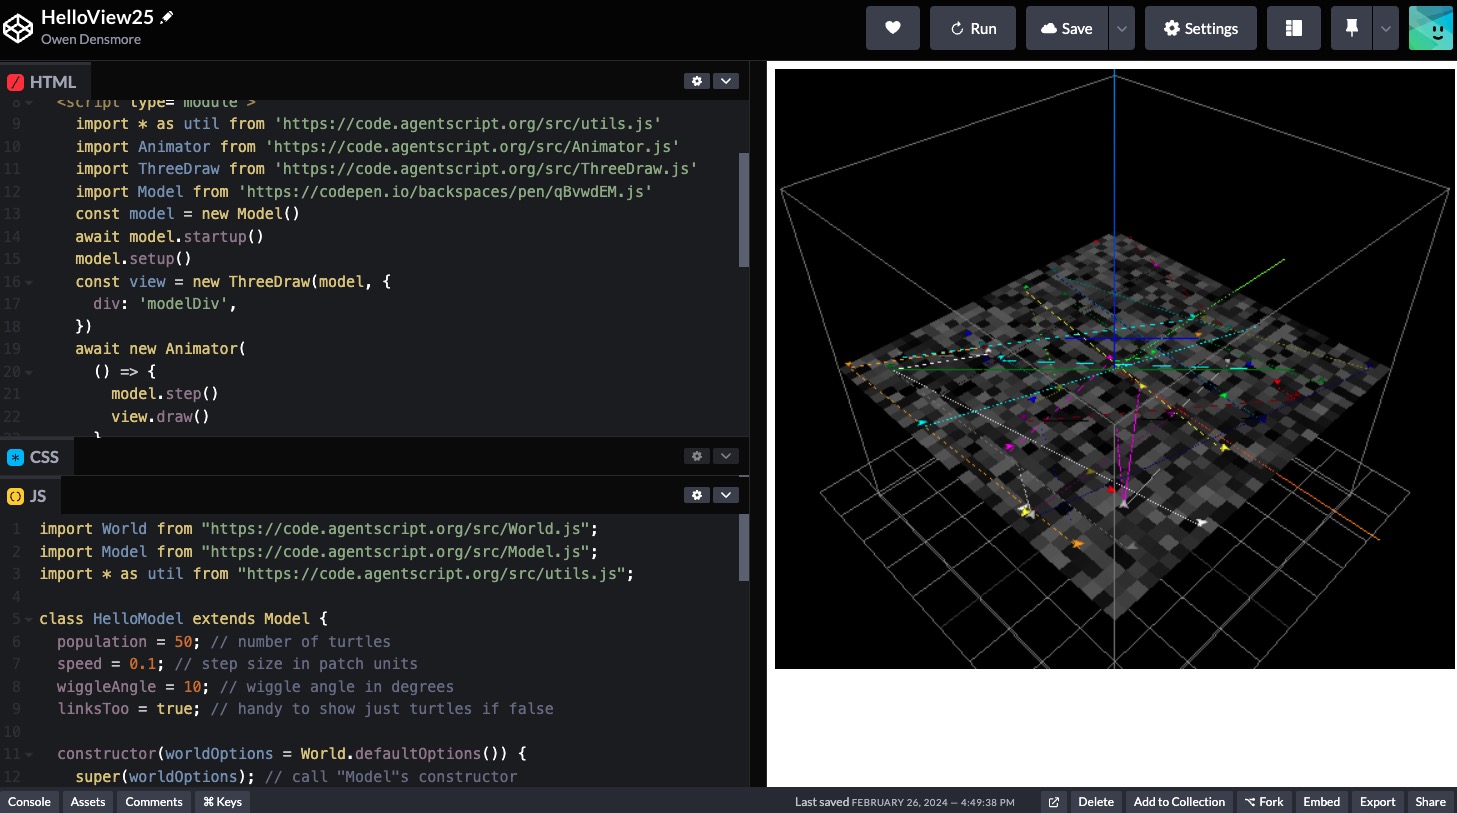Image resolution: width=1457 pixels, height=813 pixels.
Task: Open the Assets panel in footer
Action: (x=88, y=802)
